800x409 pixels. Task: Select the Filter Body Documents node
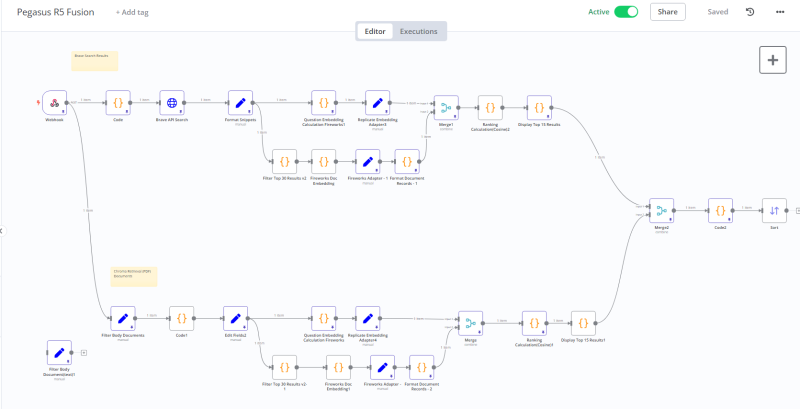click(x=123, y=319)
